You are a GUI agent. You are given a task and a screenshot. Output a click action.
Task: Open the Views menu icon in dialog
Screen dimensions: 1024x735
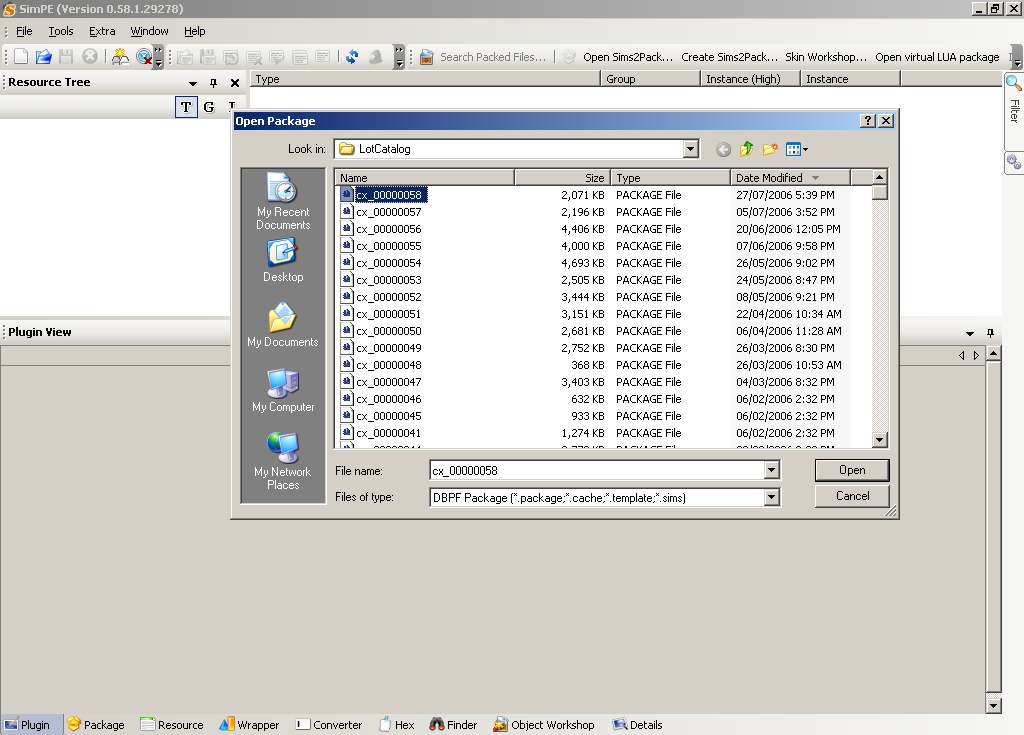click(796, 150)
